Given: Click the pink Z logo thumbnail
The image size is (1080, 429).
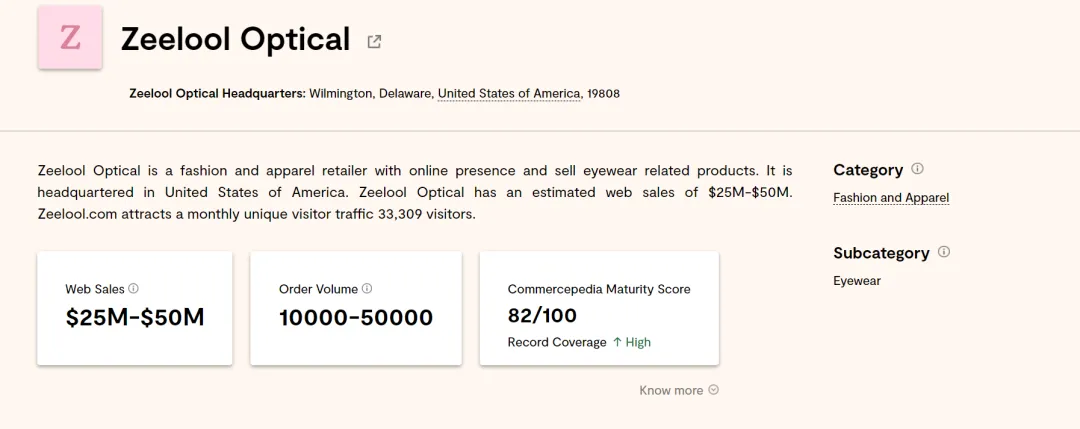Looking at the screenshot, I should (x=70, y=37).
